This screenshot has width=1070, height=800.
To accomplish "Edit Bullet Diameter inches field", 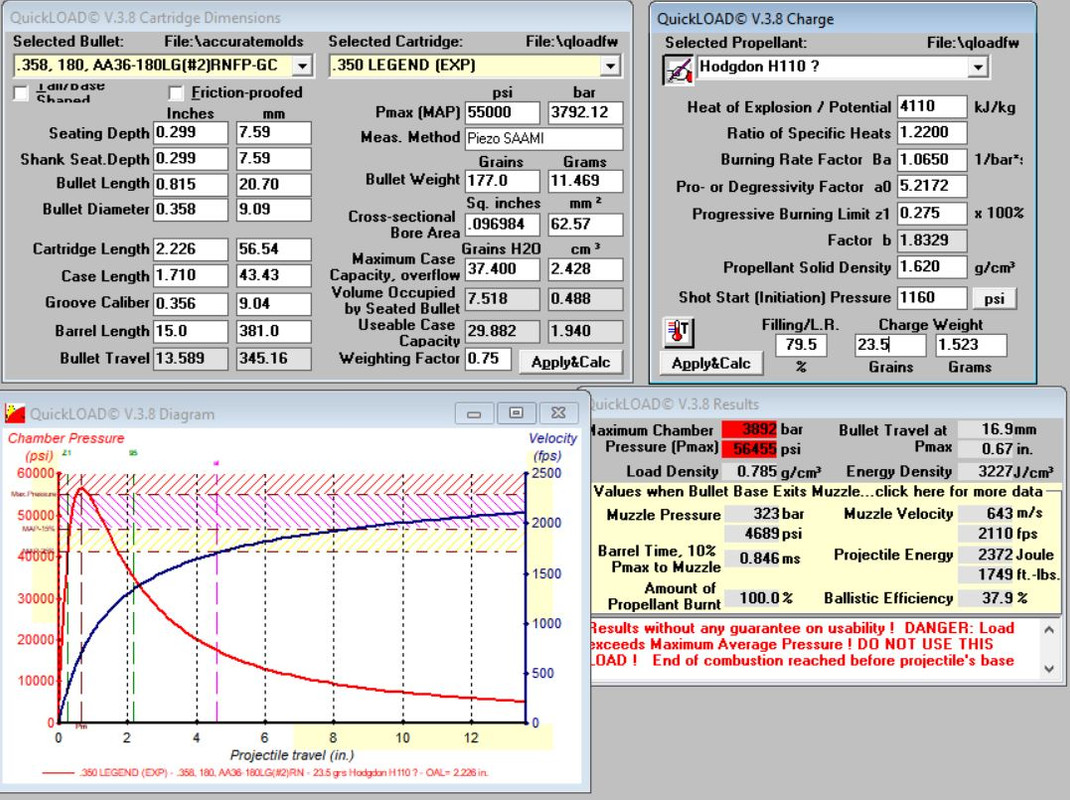I will pyautogui.click(x=190, y=210).
